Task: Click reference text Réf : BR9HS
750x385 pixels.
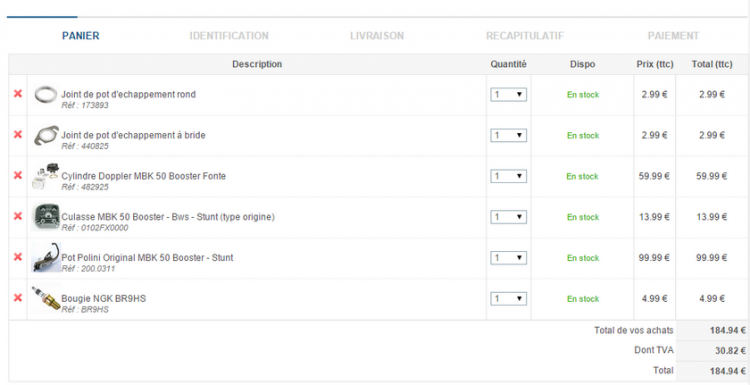Action: pos(85,309)
